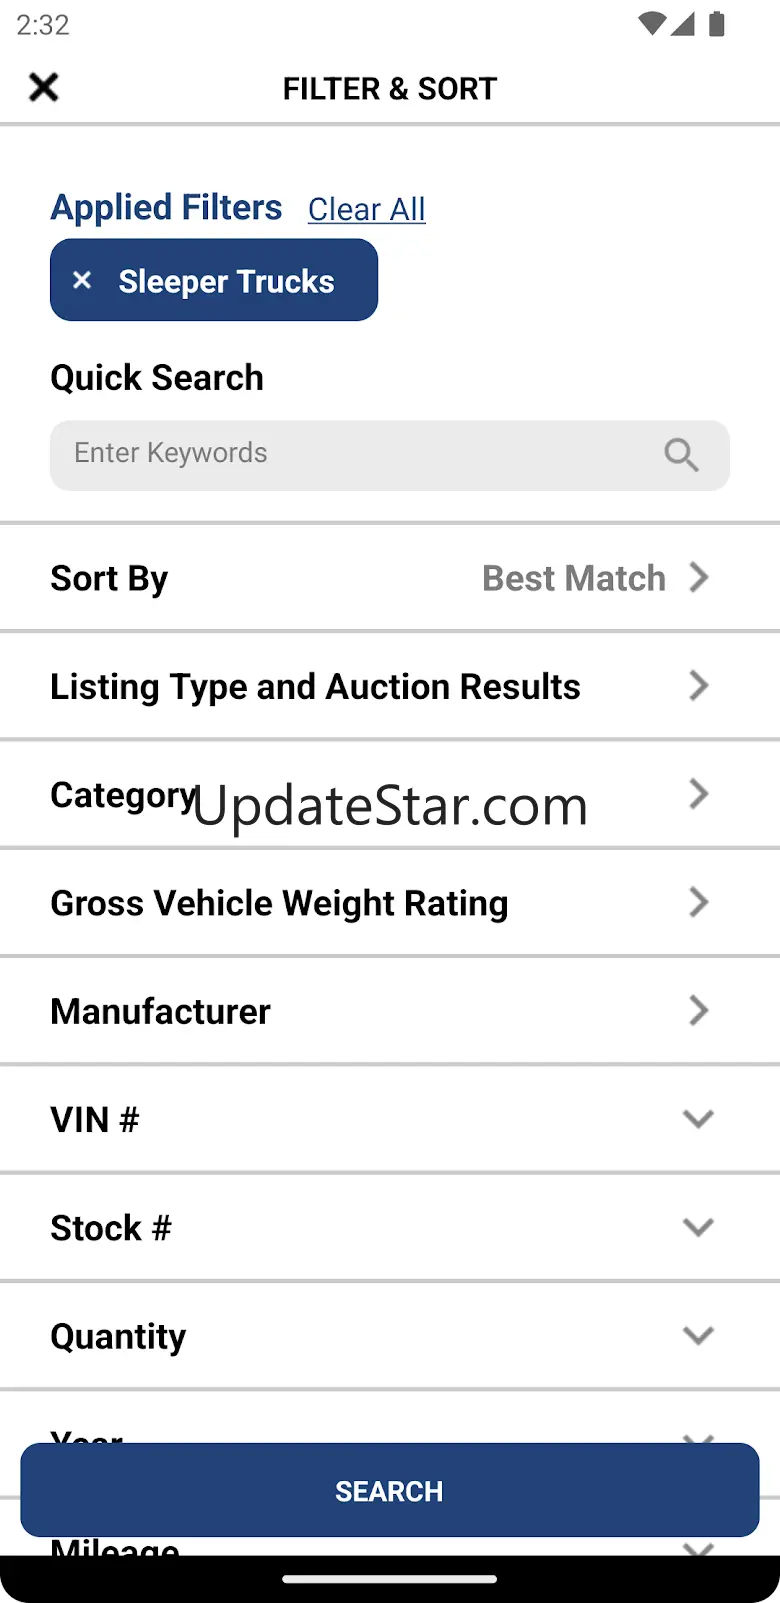This screenshot has width=780, height=1603.
Task: Close the Filter & Sort screen
Action: click(44, 88)
